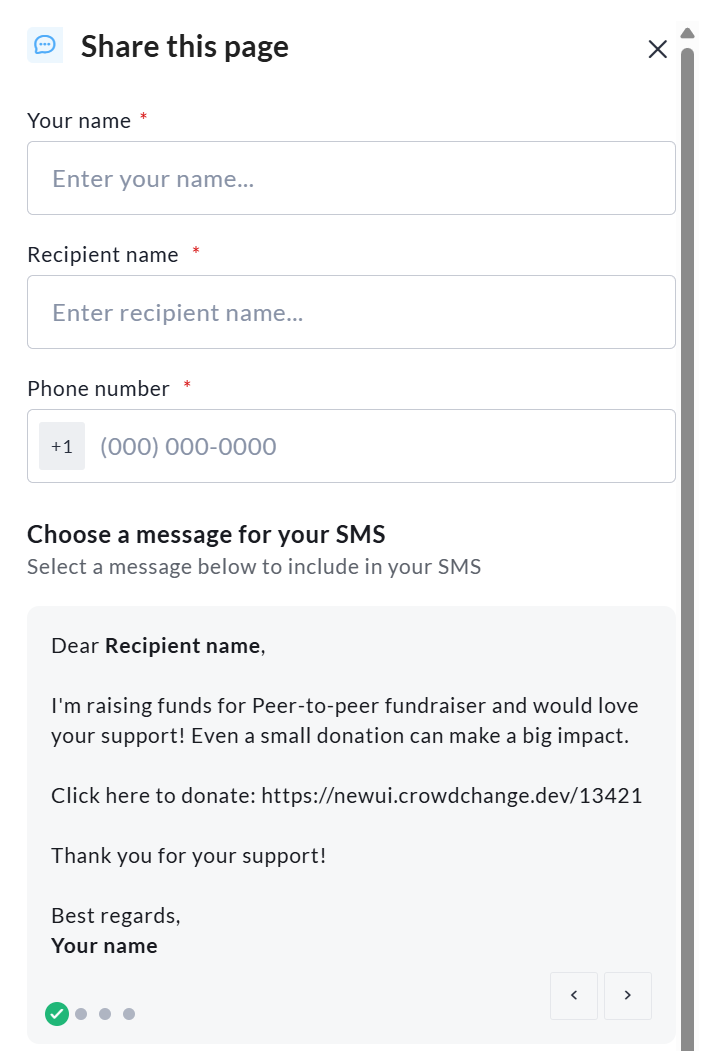This screenshot has width=702, height=1051.
Task: Select the second message dot
Action: click(x=81, y=1014)
